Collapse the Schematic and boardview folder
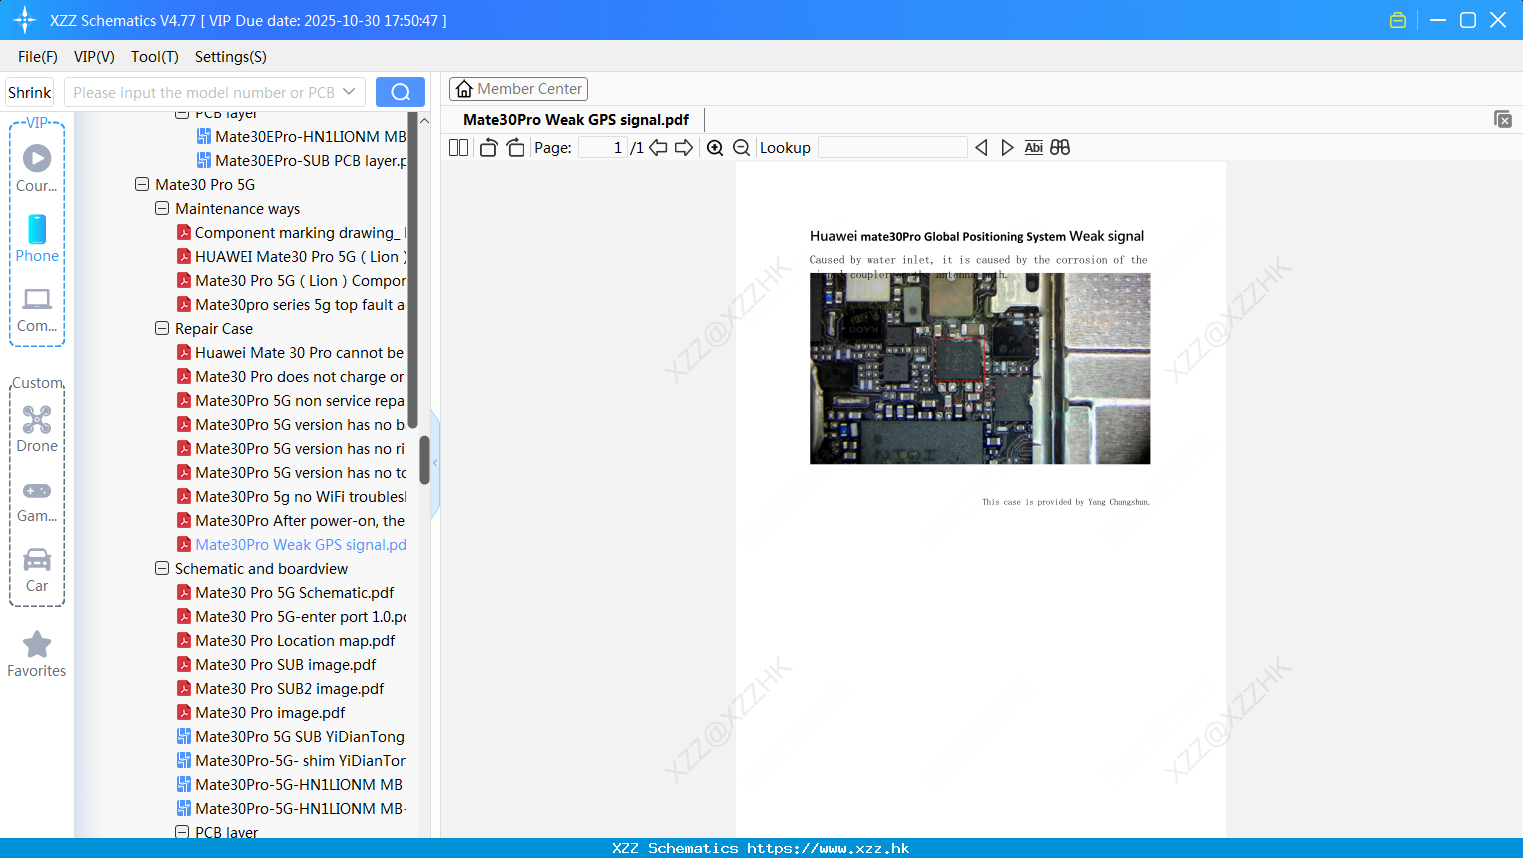Image resolution: width=1523 pixels, height=858 pixels. pyautogui.click(x=162, y=568)
